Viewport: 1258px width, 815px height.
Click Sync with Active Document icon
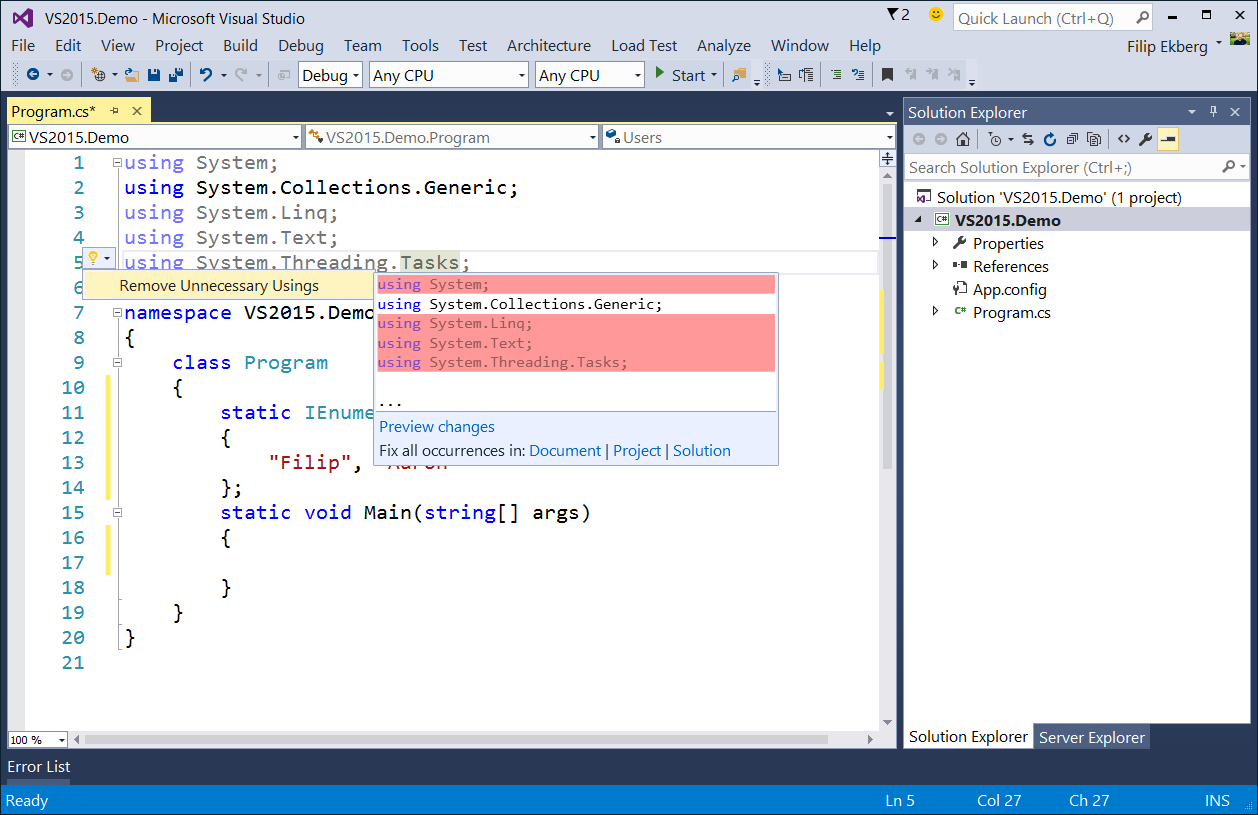click(x=1028, y=139)
